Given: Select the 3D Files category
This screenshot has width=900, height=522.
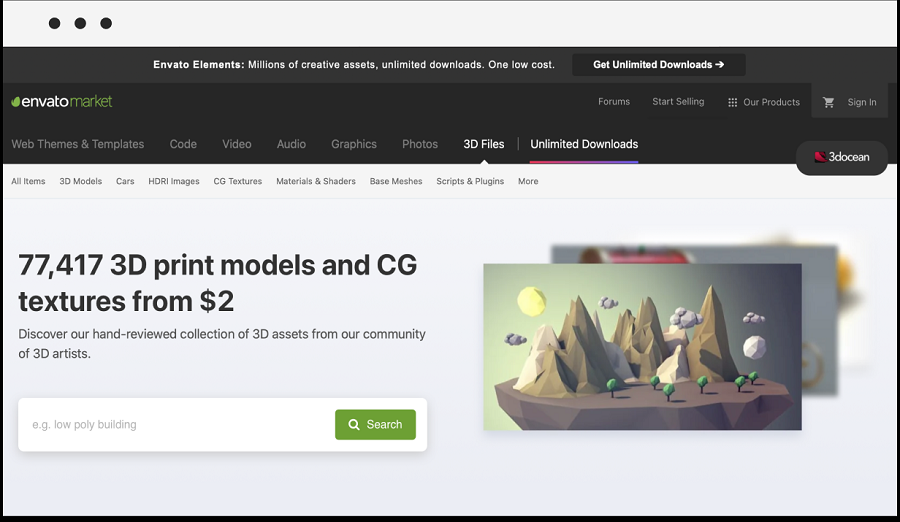Looking at the screenshot, I should click(x=483, y=144).
